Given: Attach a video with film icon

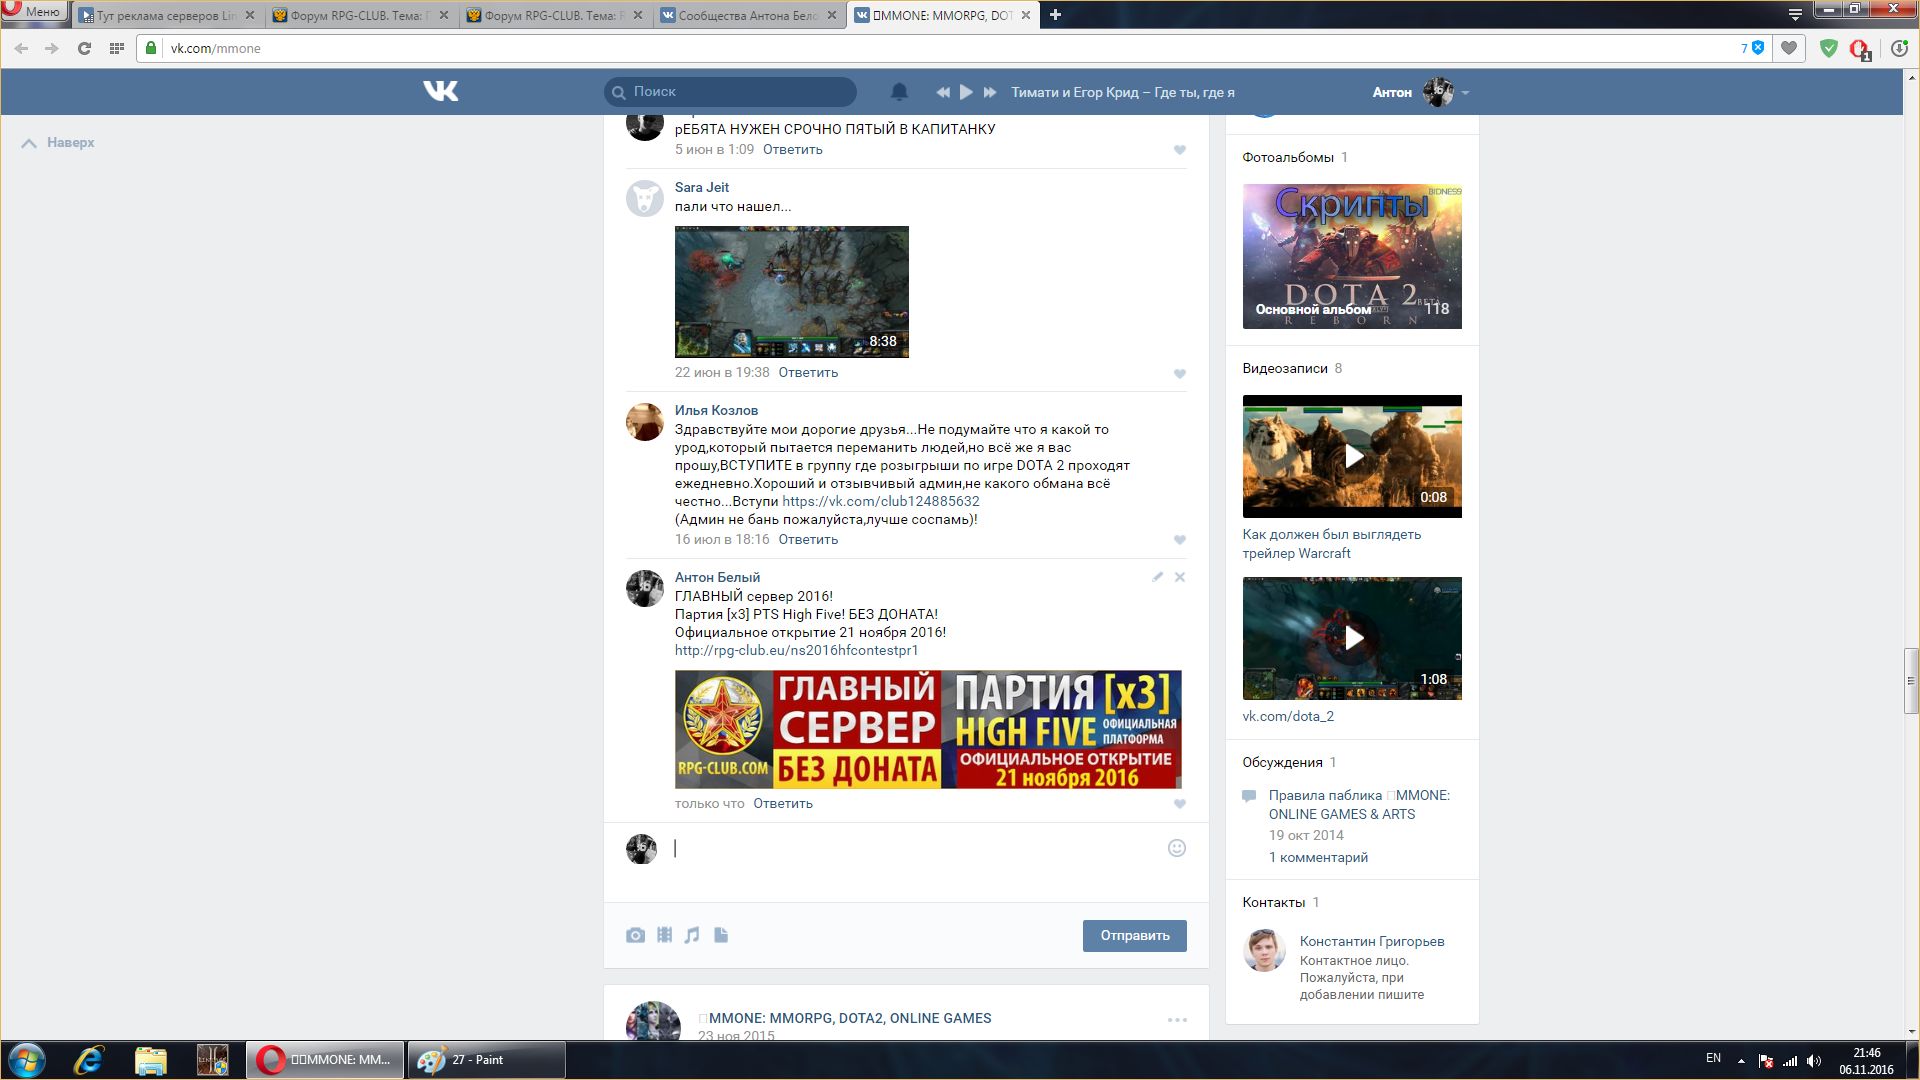Looking at the screenshot, I should [664, 935].
